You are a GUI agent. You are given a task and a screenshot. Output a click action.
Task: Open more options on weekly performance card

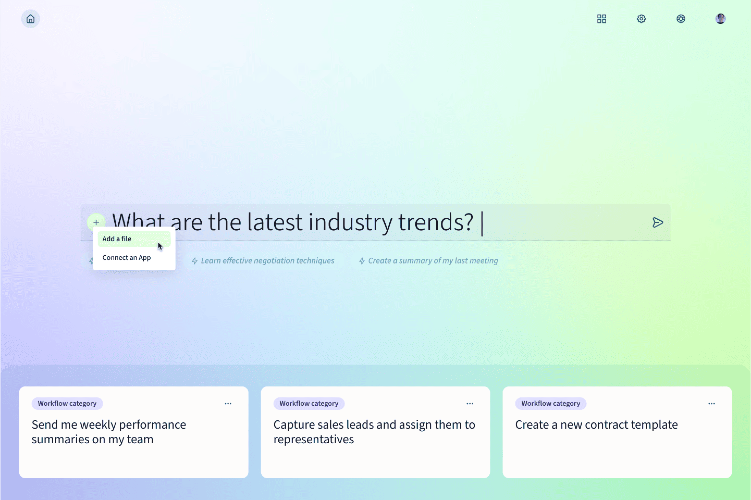[x=228, y=404]
